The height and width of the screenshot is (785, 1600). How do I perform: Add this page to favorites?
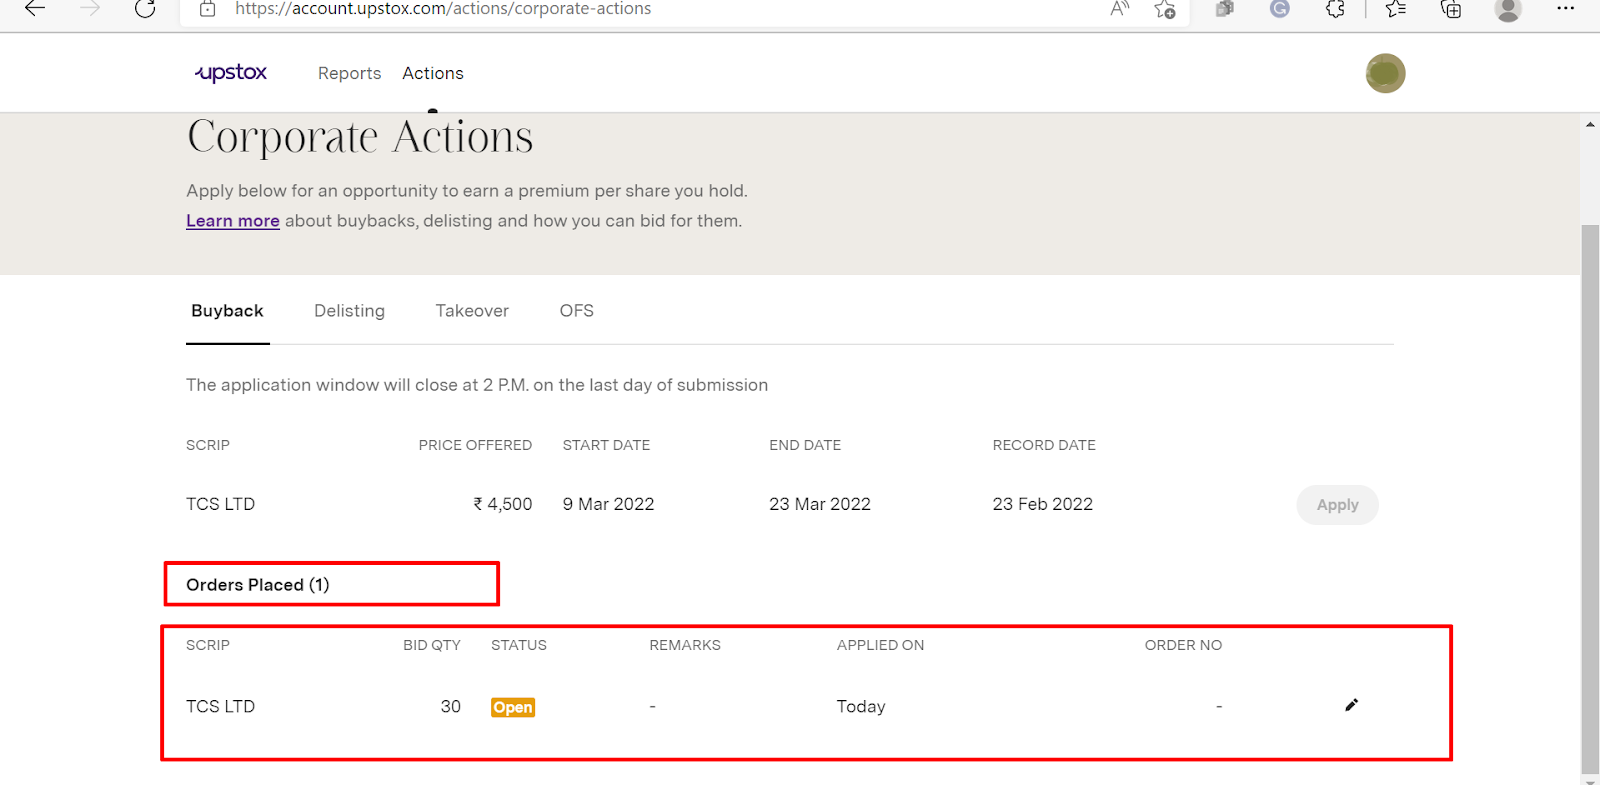point(1165,9)
